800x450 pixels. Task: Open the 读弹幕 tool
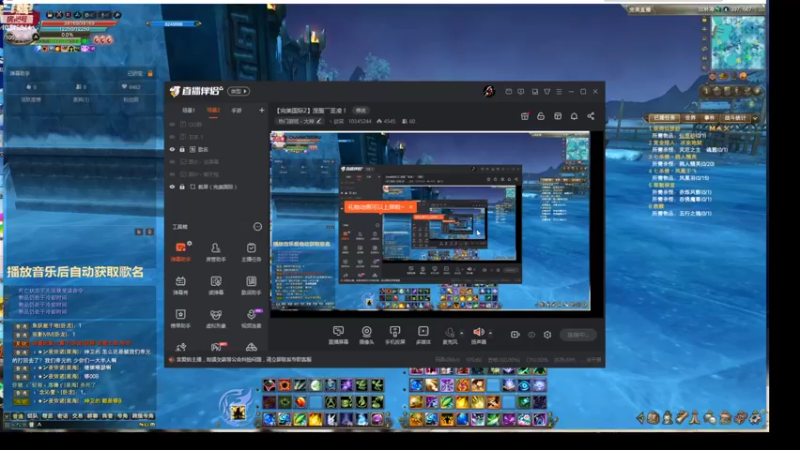click(216, 285)
